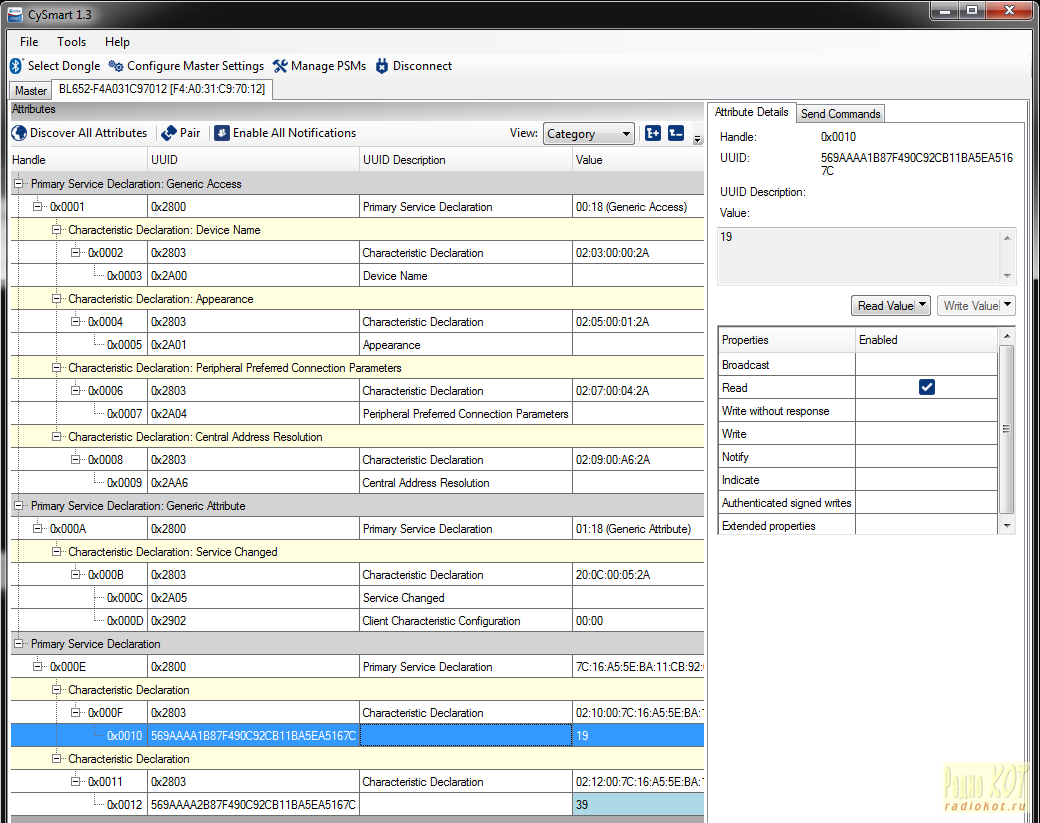
Task: Click the 'Authenticated signed writes' property label
Action: 787,503
